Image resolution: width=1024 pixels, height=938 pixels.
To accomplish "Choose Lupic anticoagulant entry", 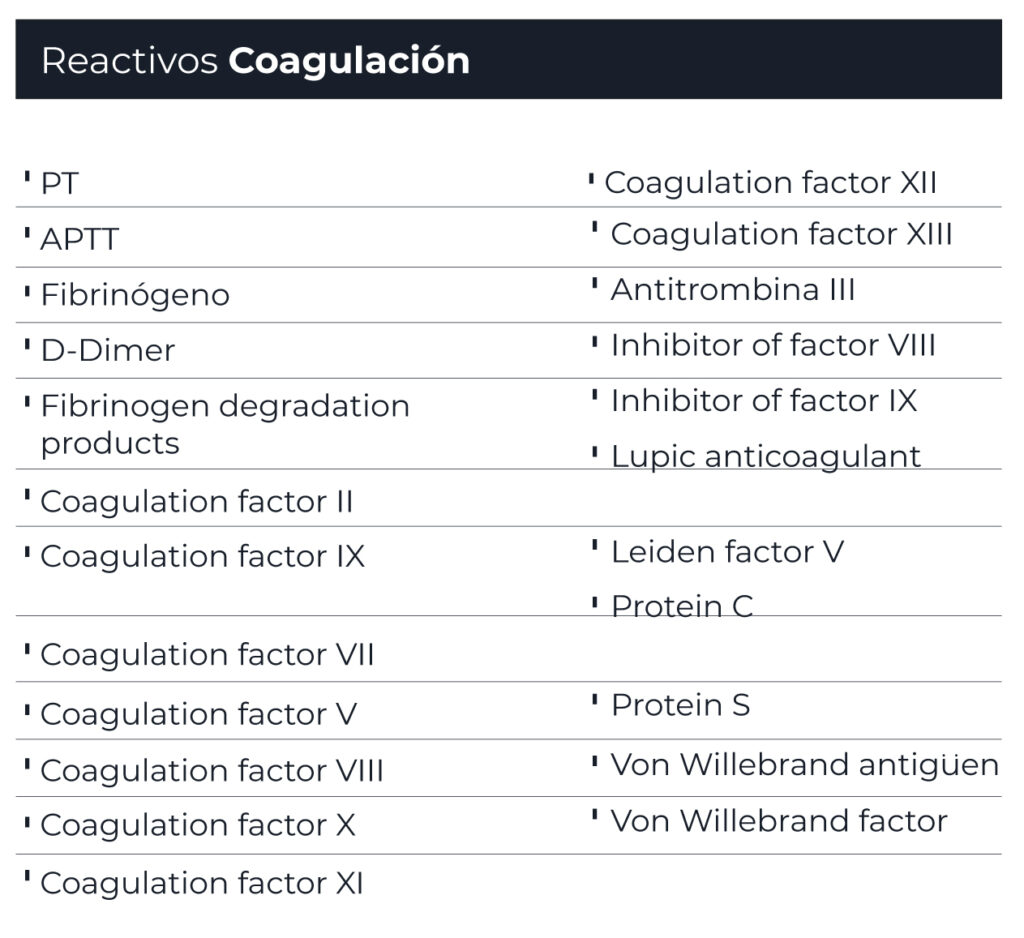I will click(x=766, y=457).
